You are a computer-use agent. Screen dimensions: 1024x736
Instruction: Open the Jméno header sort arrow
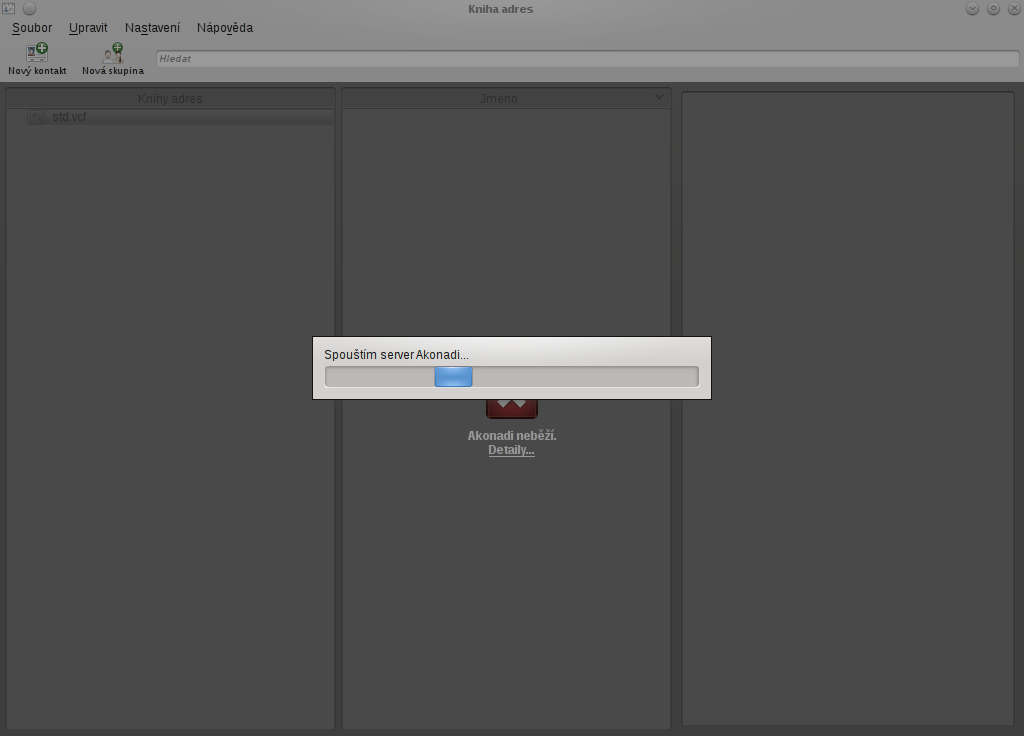coord(659,97)
